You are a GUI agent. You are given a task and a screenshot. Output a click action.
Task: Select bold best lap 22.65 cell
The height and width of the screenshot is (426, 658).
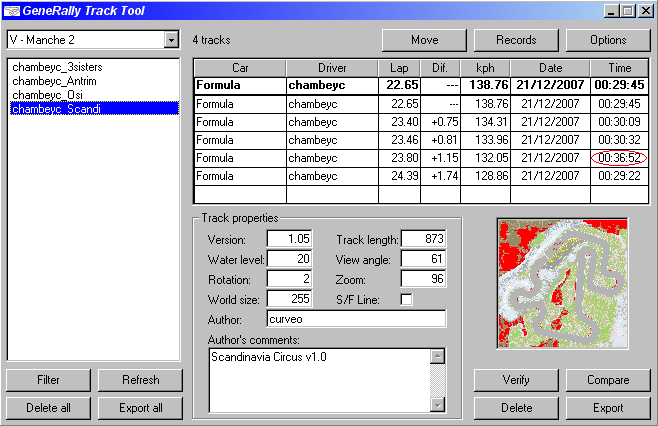pyautogui.click(x=400, y=86)
